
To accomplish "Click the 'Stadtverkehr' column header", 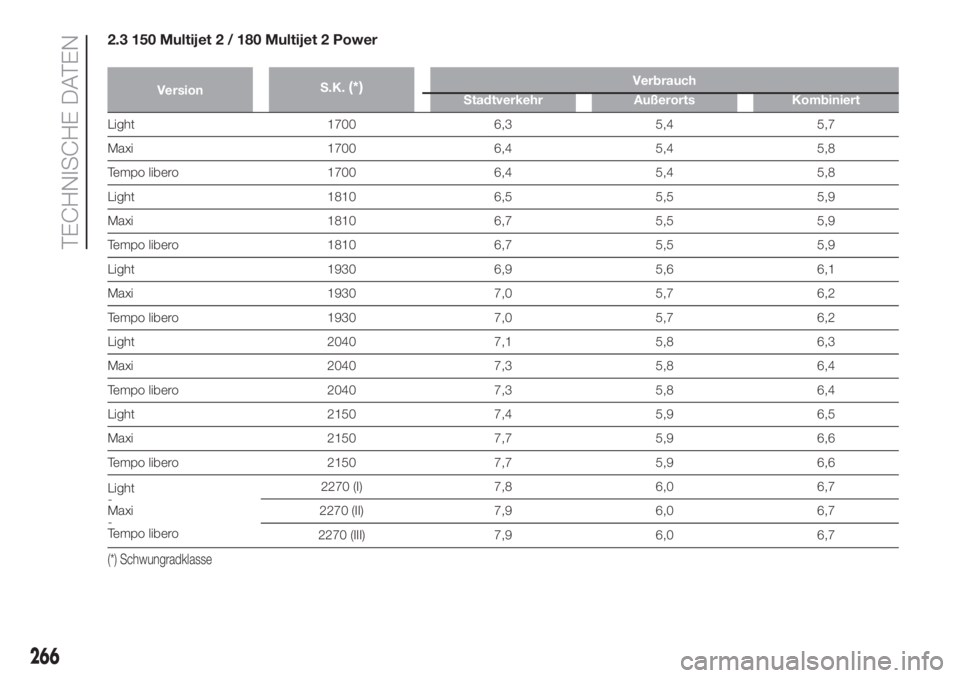I will (x=503, y=100).
